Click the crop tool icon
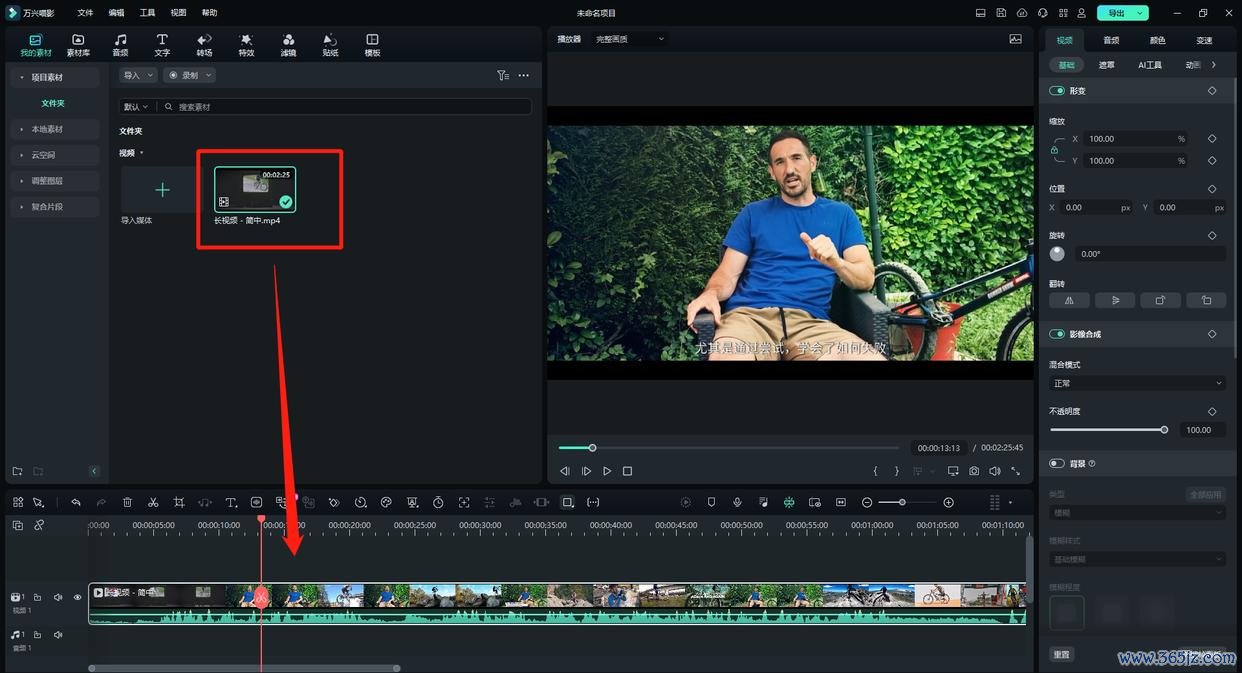1242x673 pixels. (179, 502)
